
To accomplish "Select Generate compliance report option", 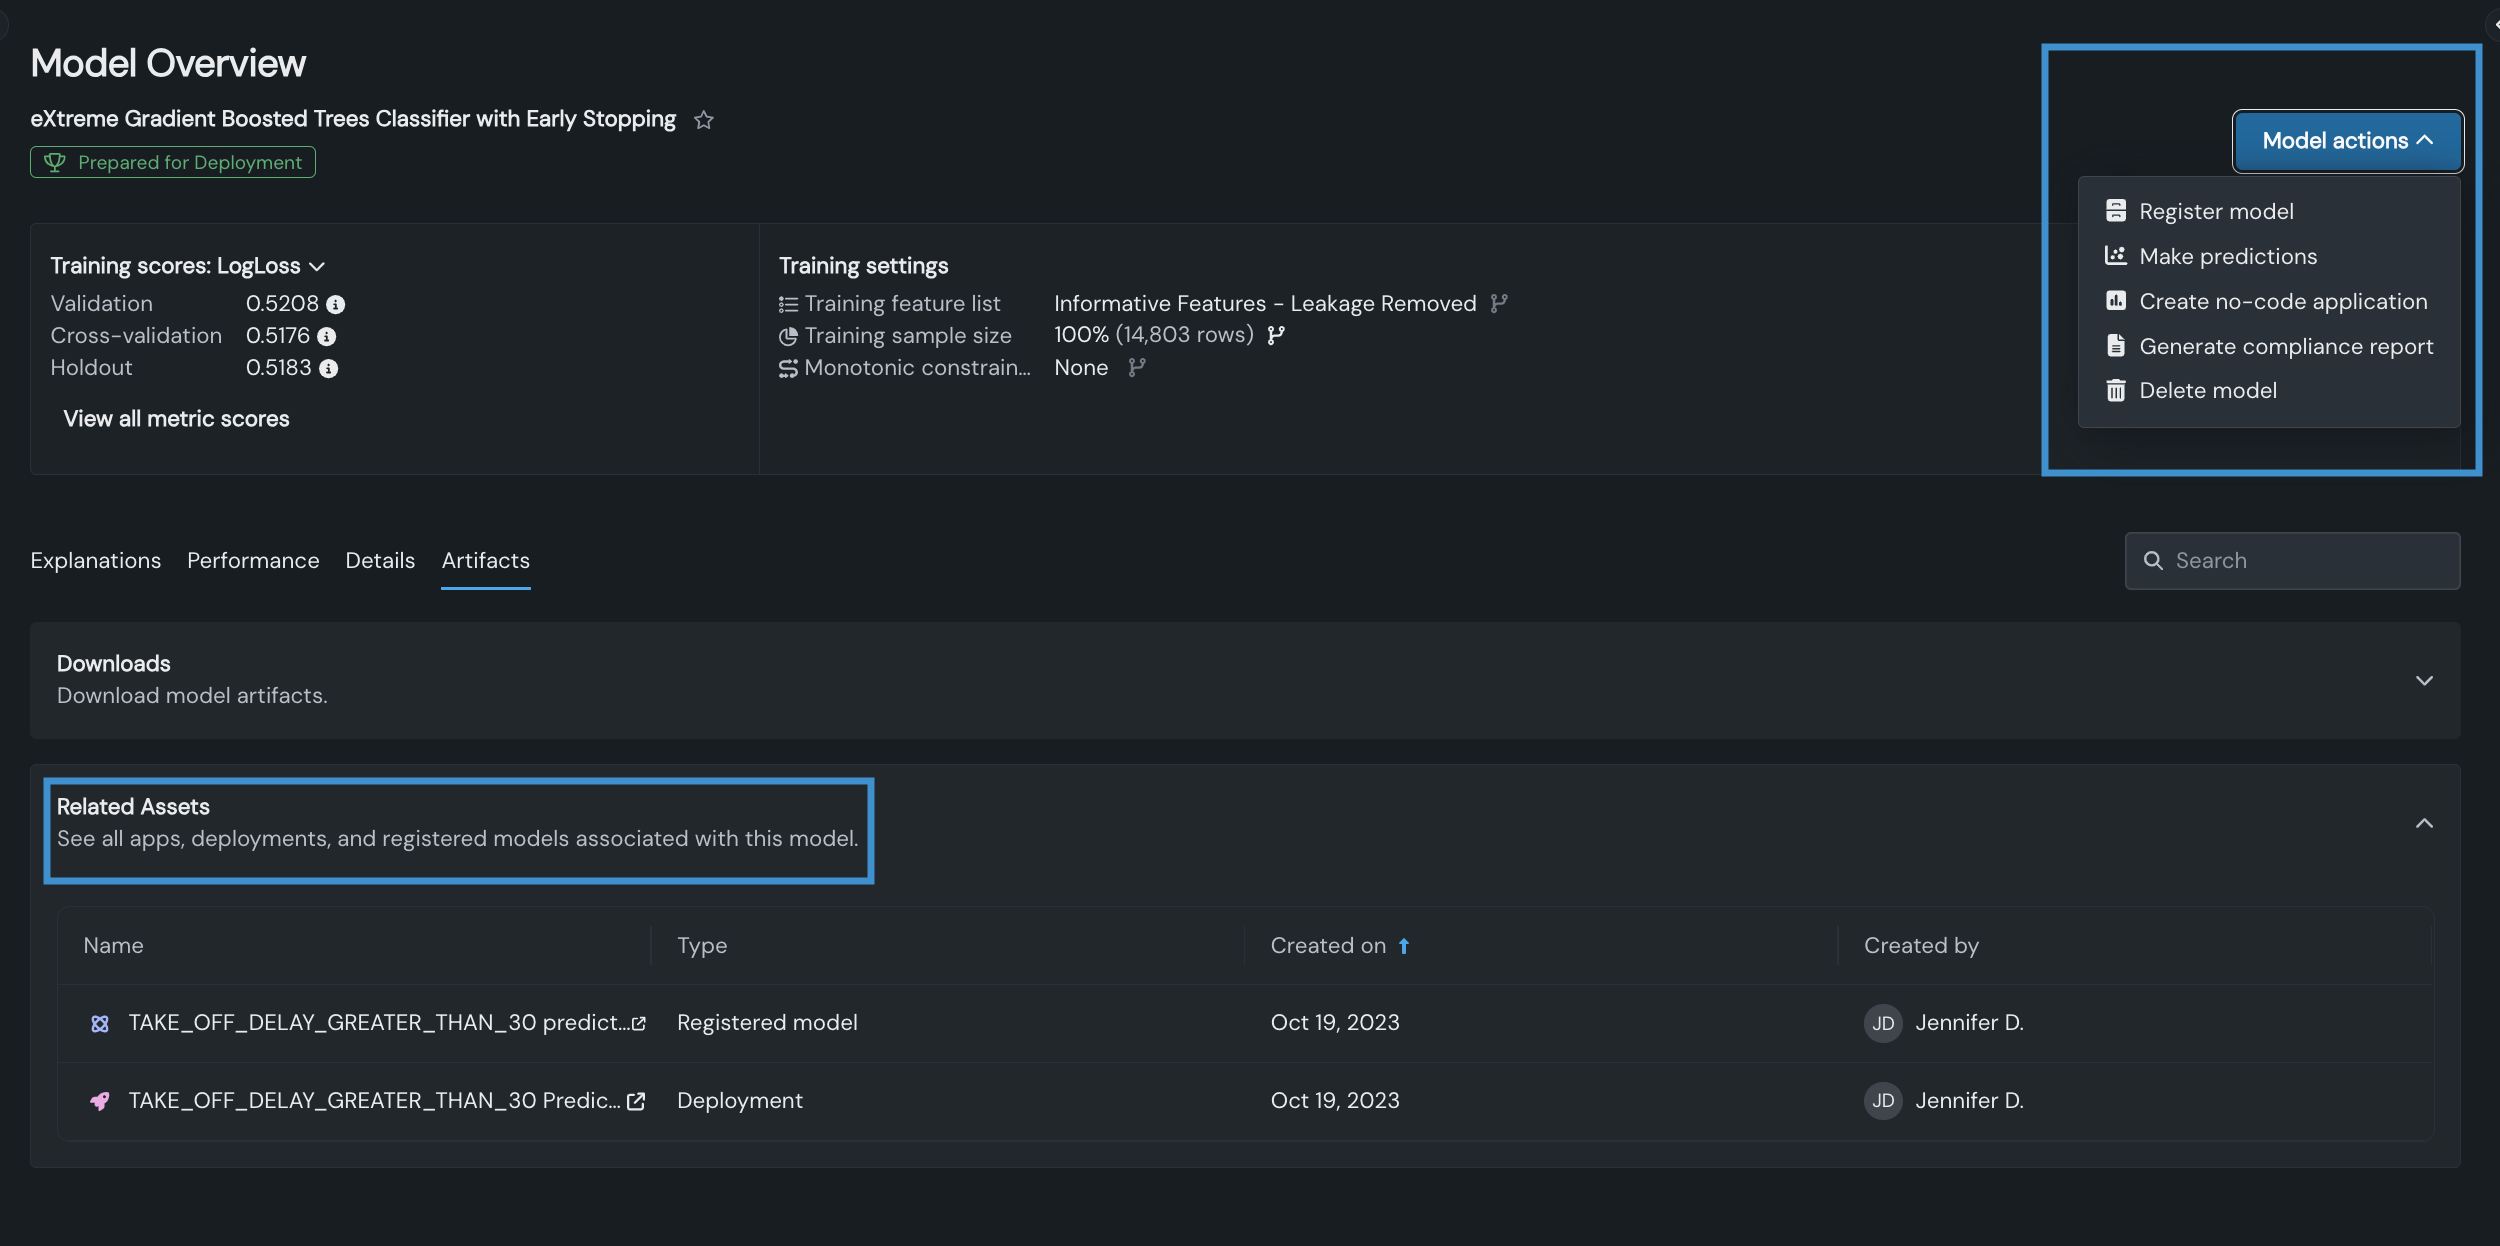I will [x=2285, y=347].
